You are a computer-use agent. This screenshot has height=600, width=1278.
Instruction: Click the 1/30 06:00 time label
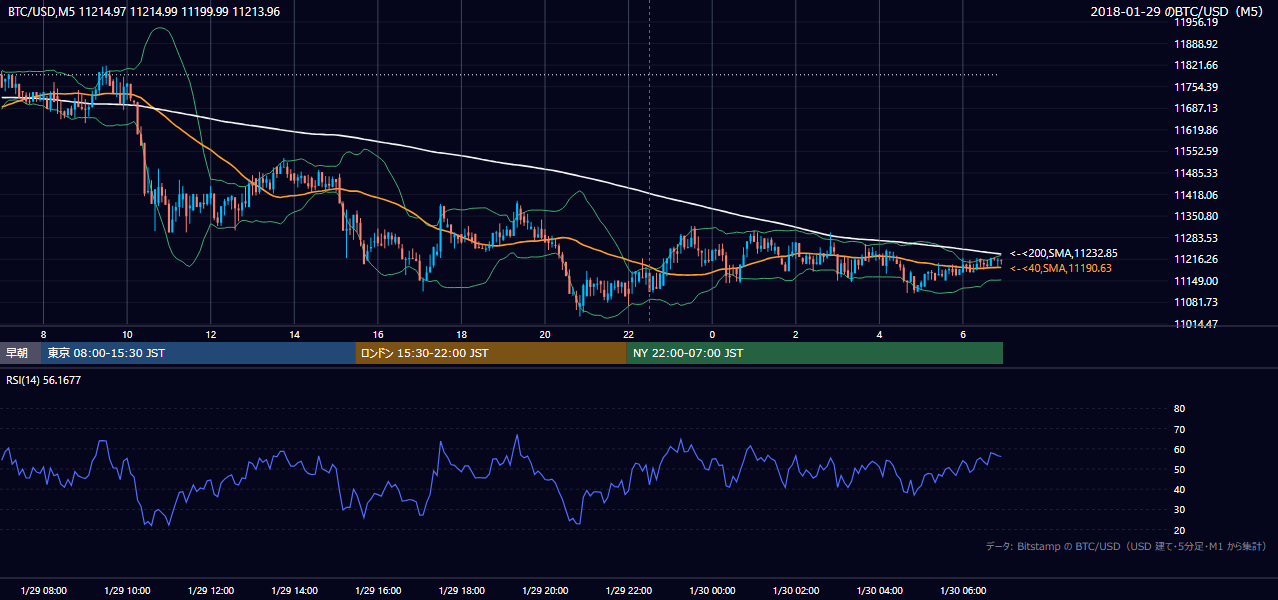coord(962,590)
